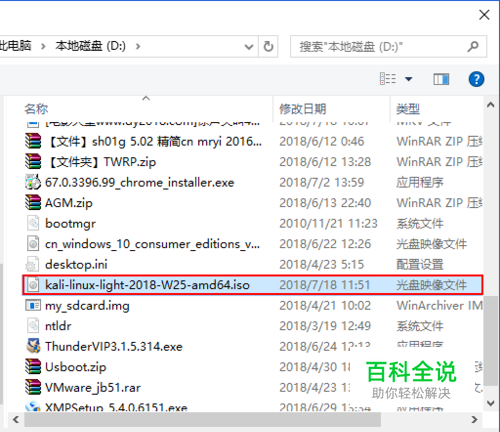The image size is (500, 432).
Task: Click the horizontal scrollbar right arrow
Action: pyautogui.click(x=474, y=420)
